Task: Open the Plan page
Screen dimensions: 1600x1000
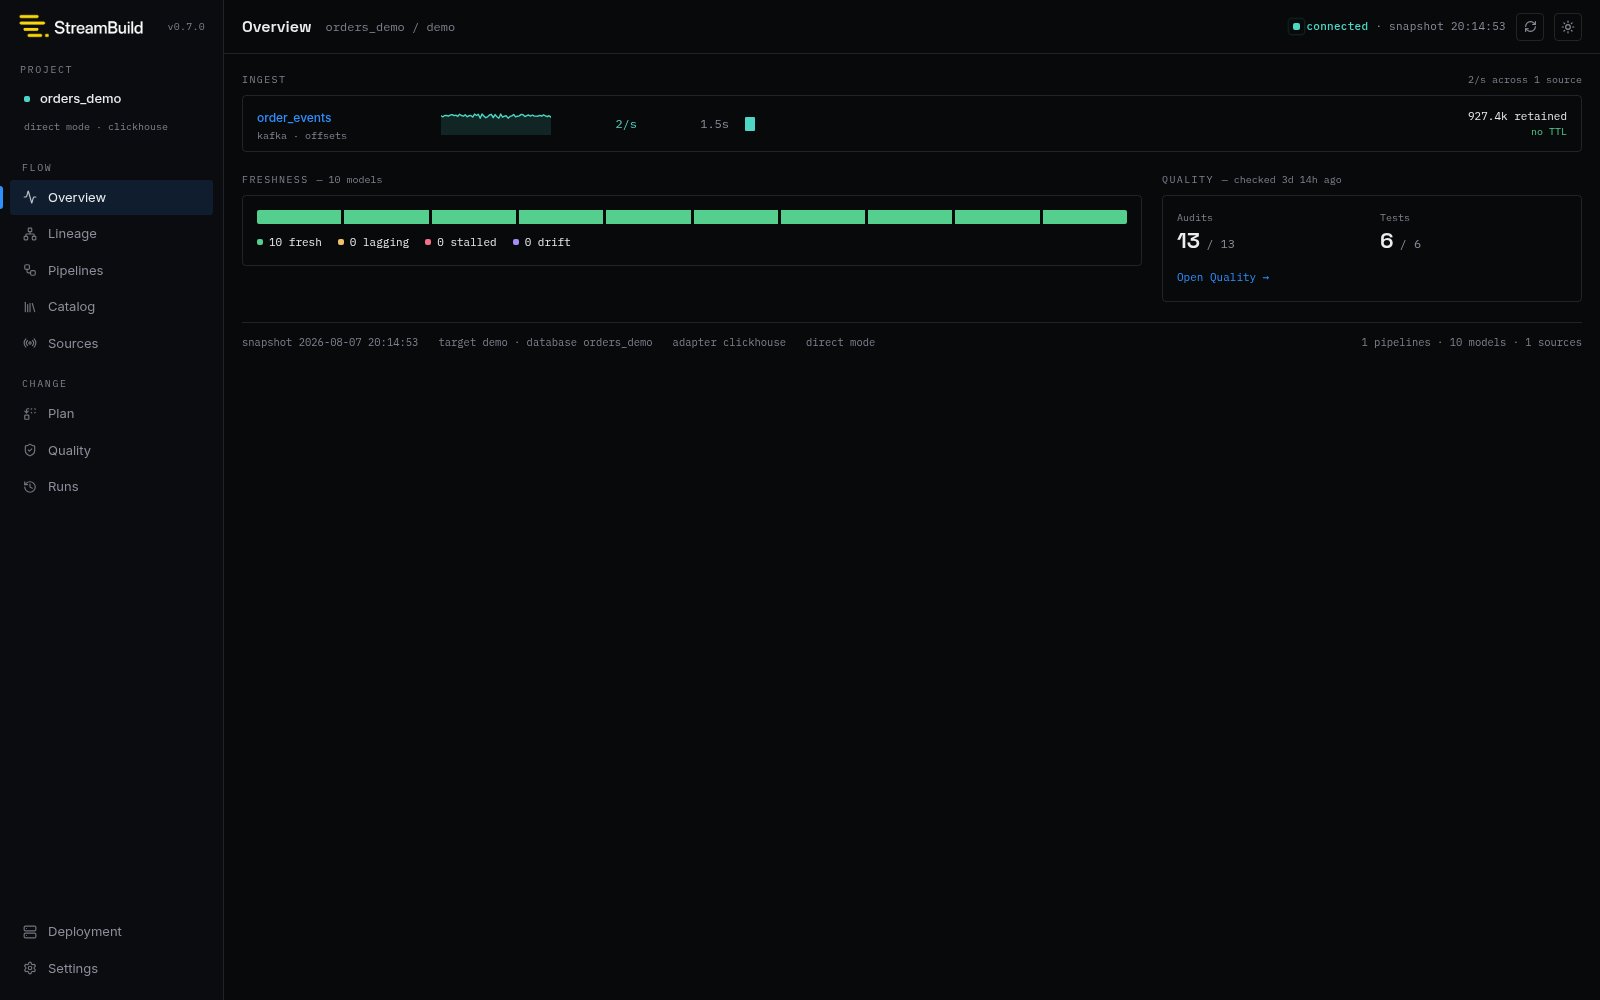Action: tap(111, 414)
